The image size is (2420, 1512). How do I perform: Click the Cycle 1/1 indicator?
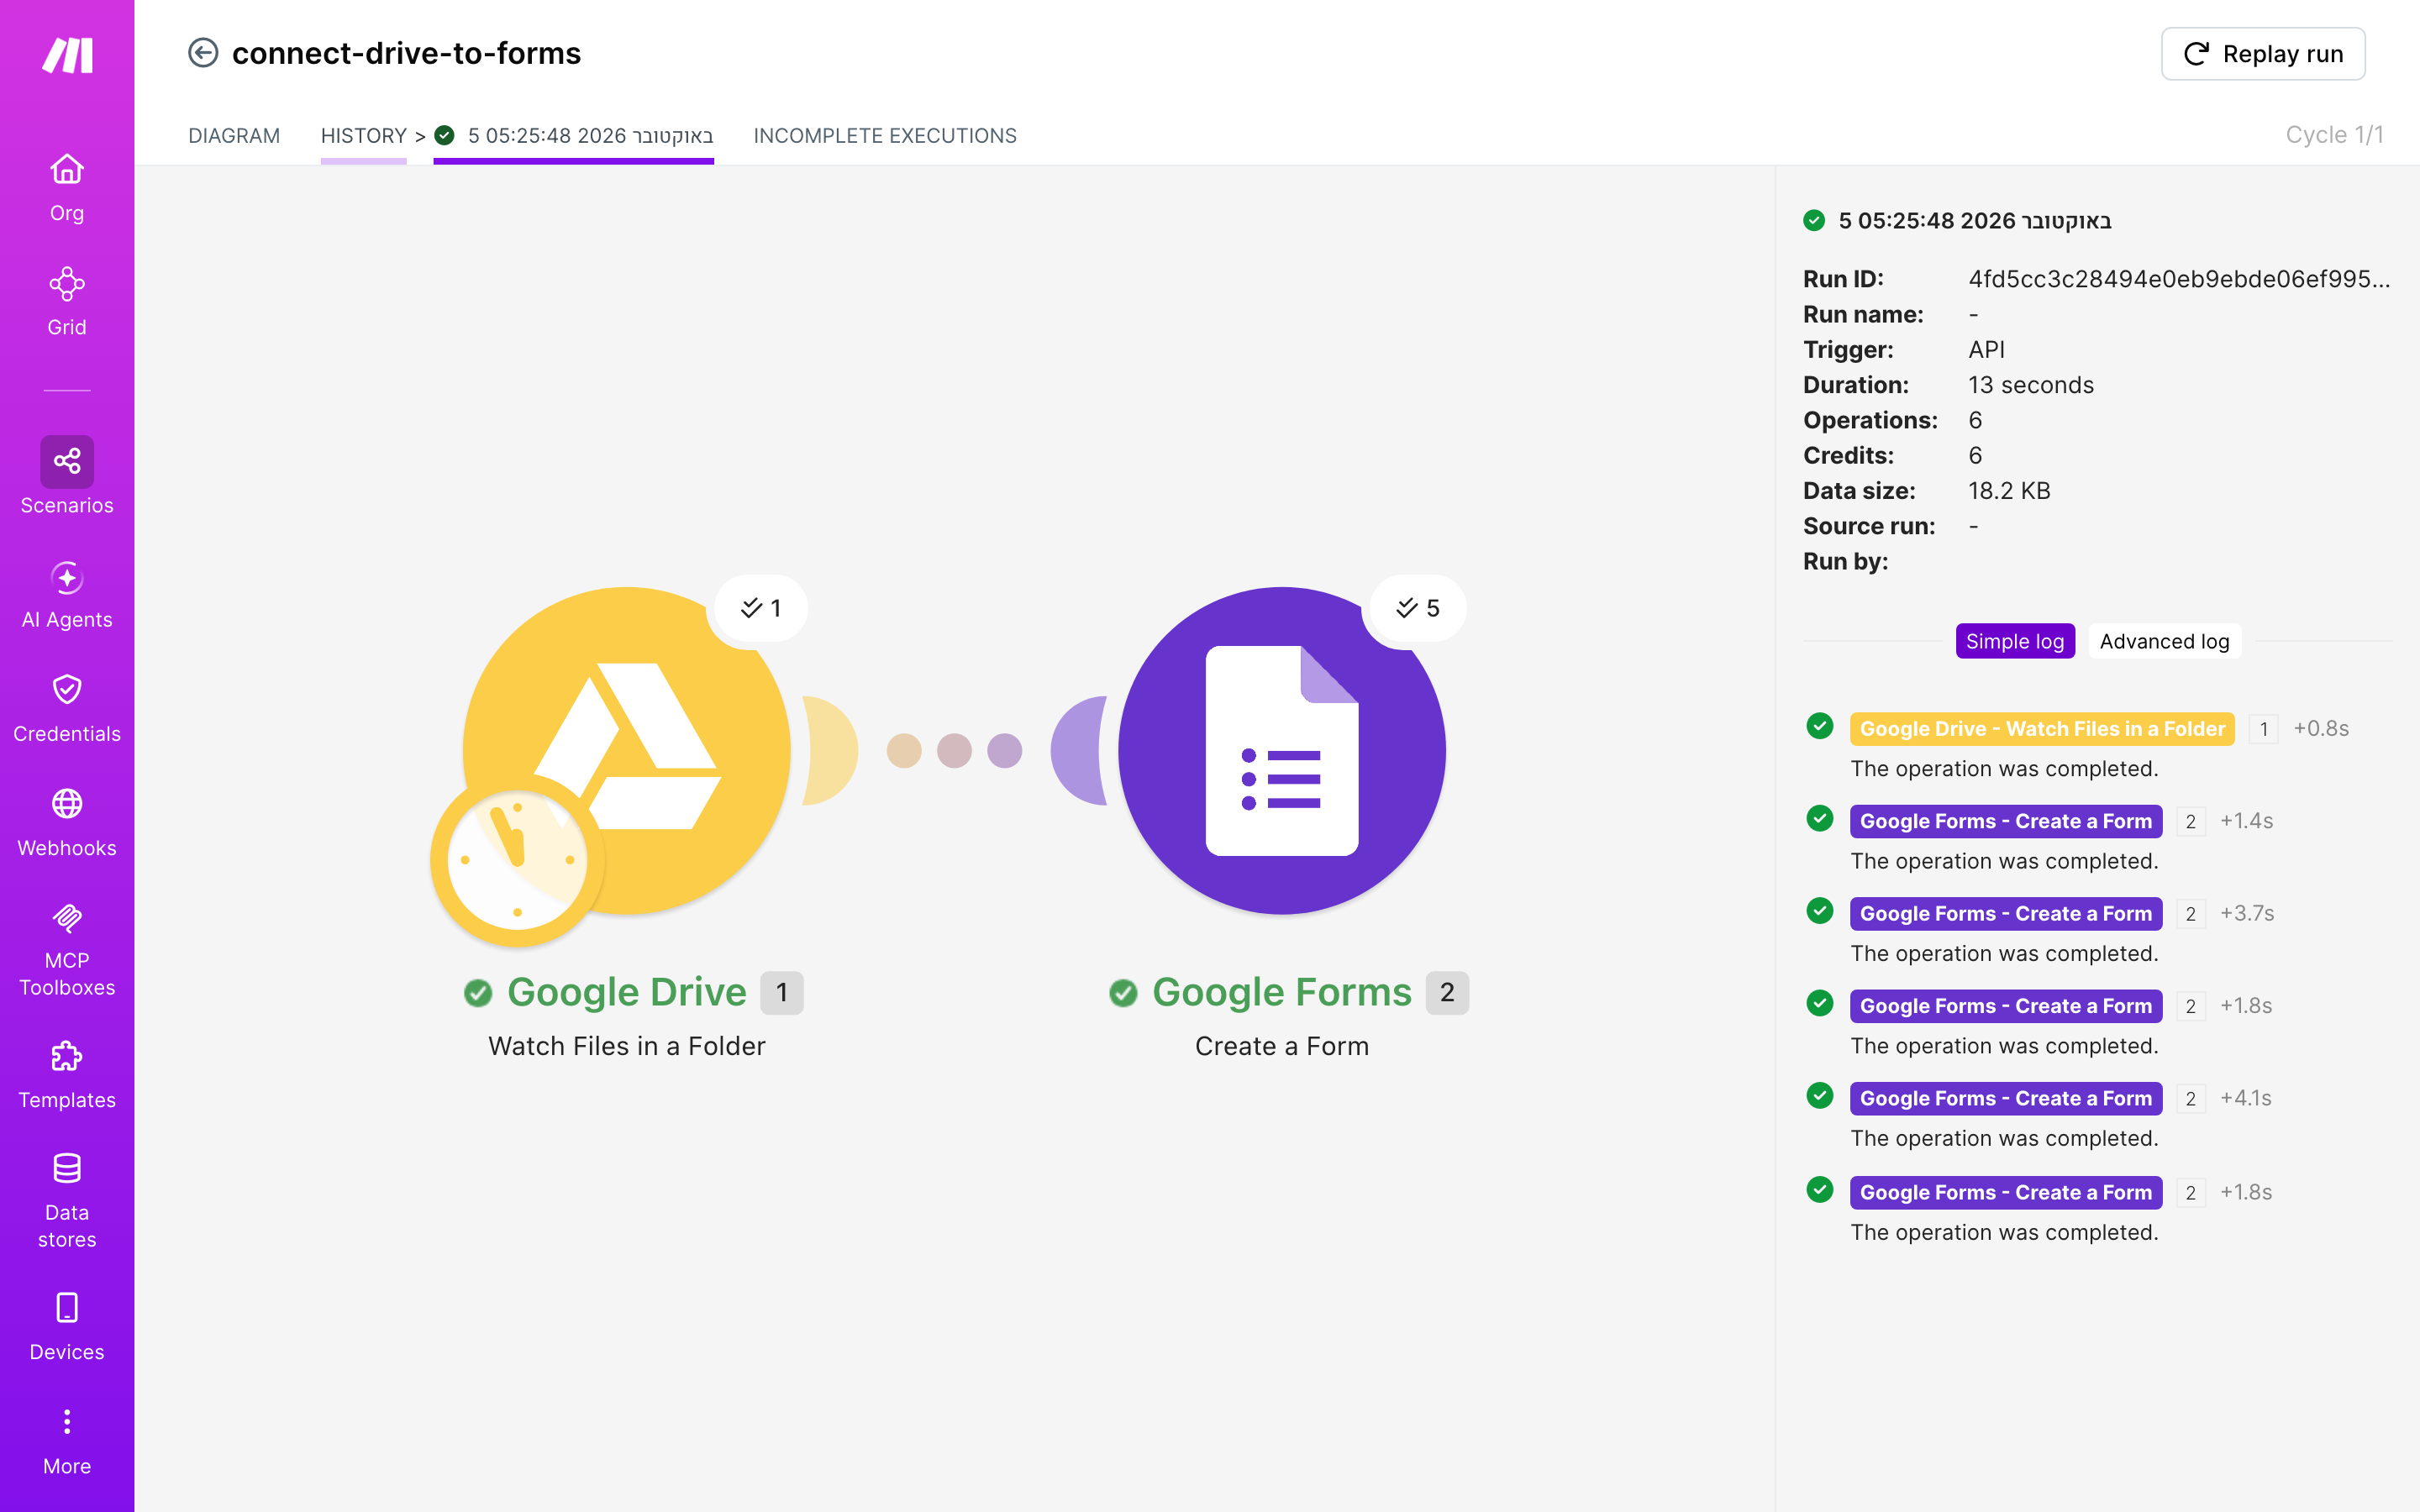(2334, 135)
